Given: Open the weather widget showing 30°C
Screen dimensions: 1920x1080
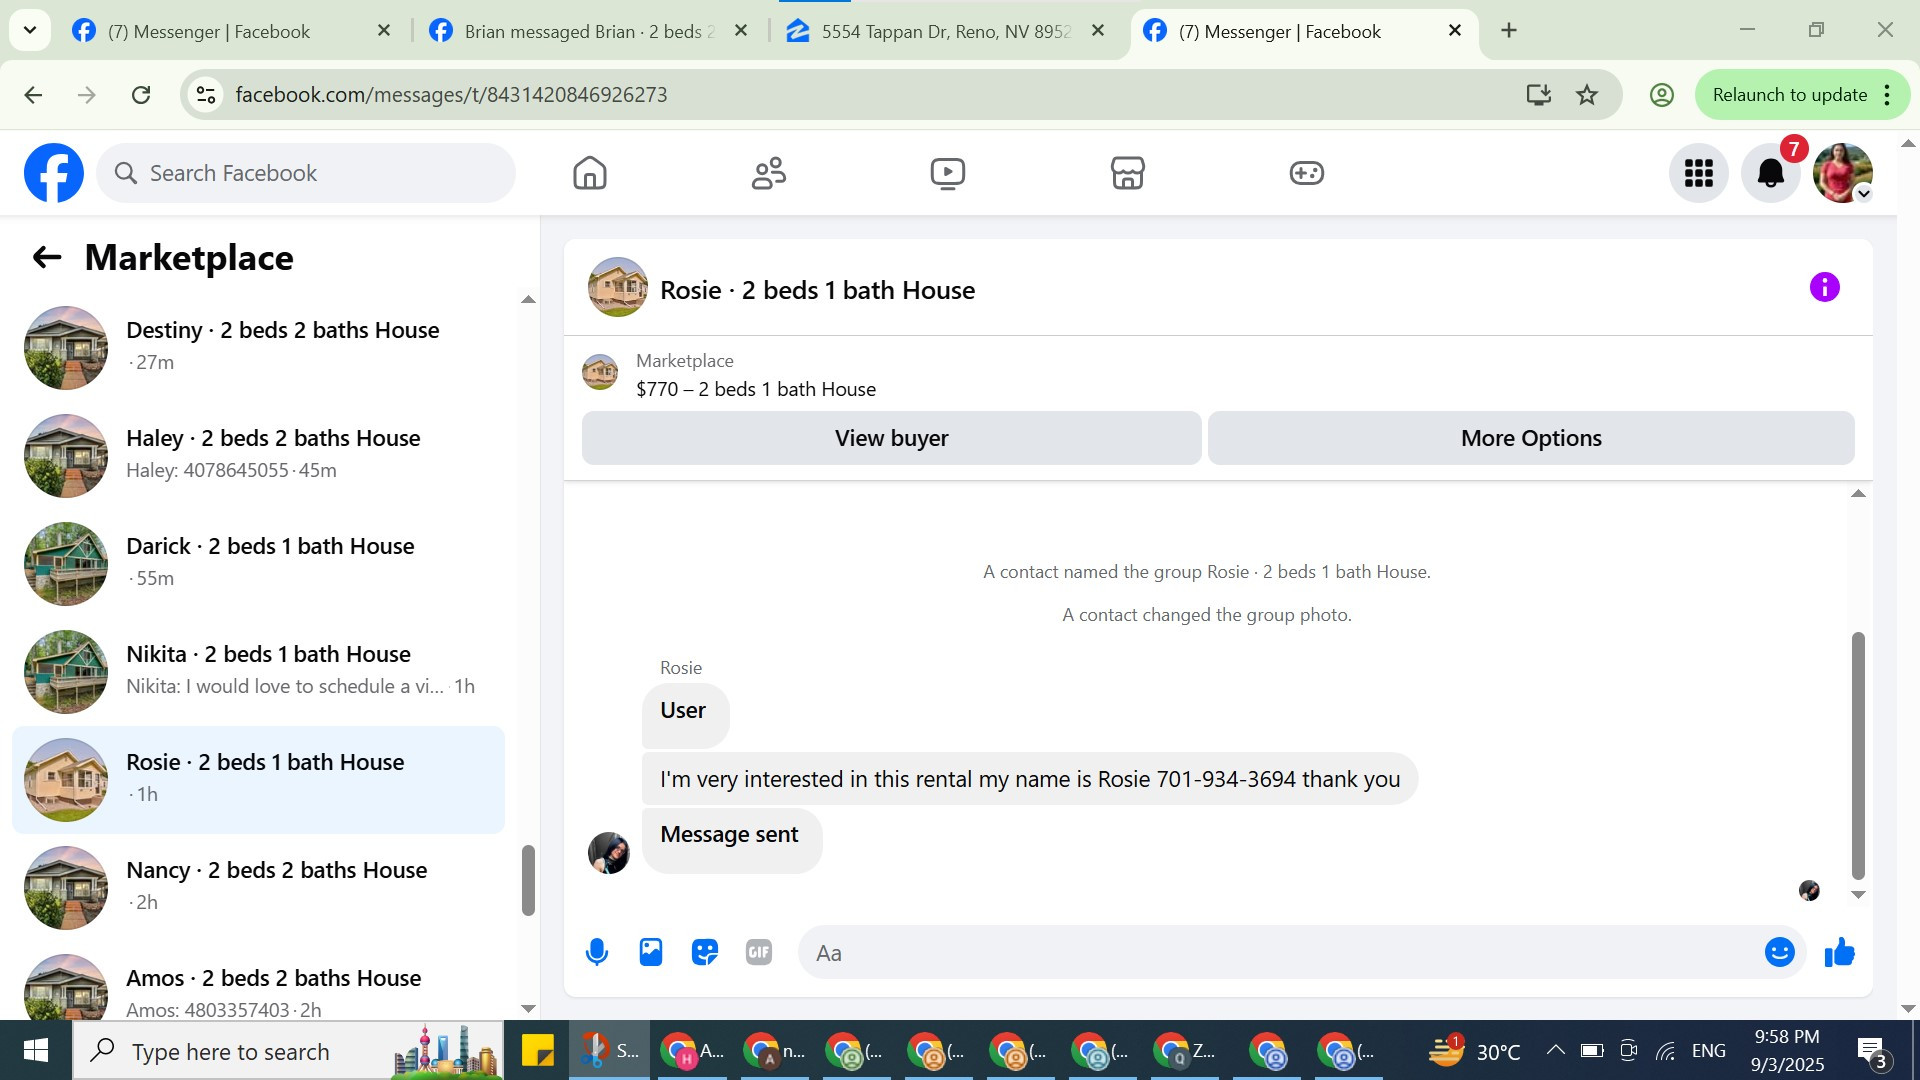Looking at the screenshot, I should pos(1474,1051).
